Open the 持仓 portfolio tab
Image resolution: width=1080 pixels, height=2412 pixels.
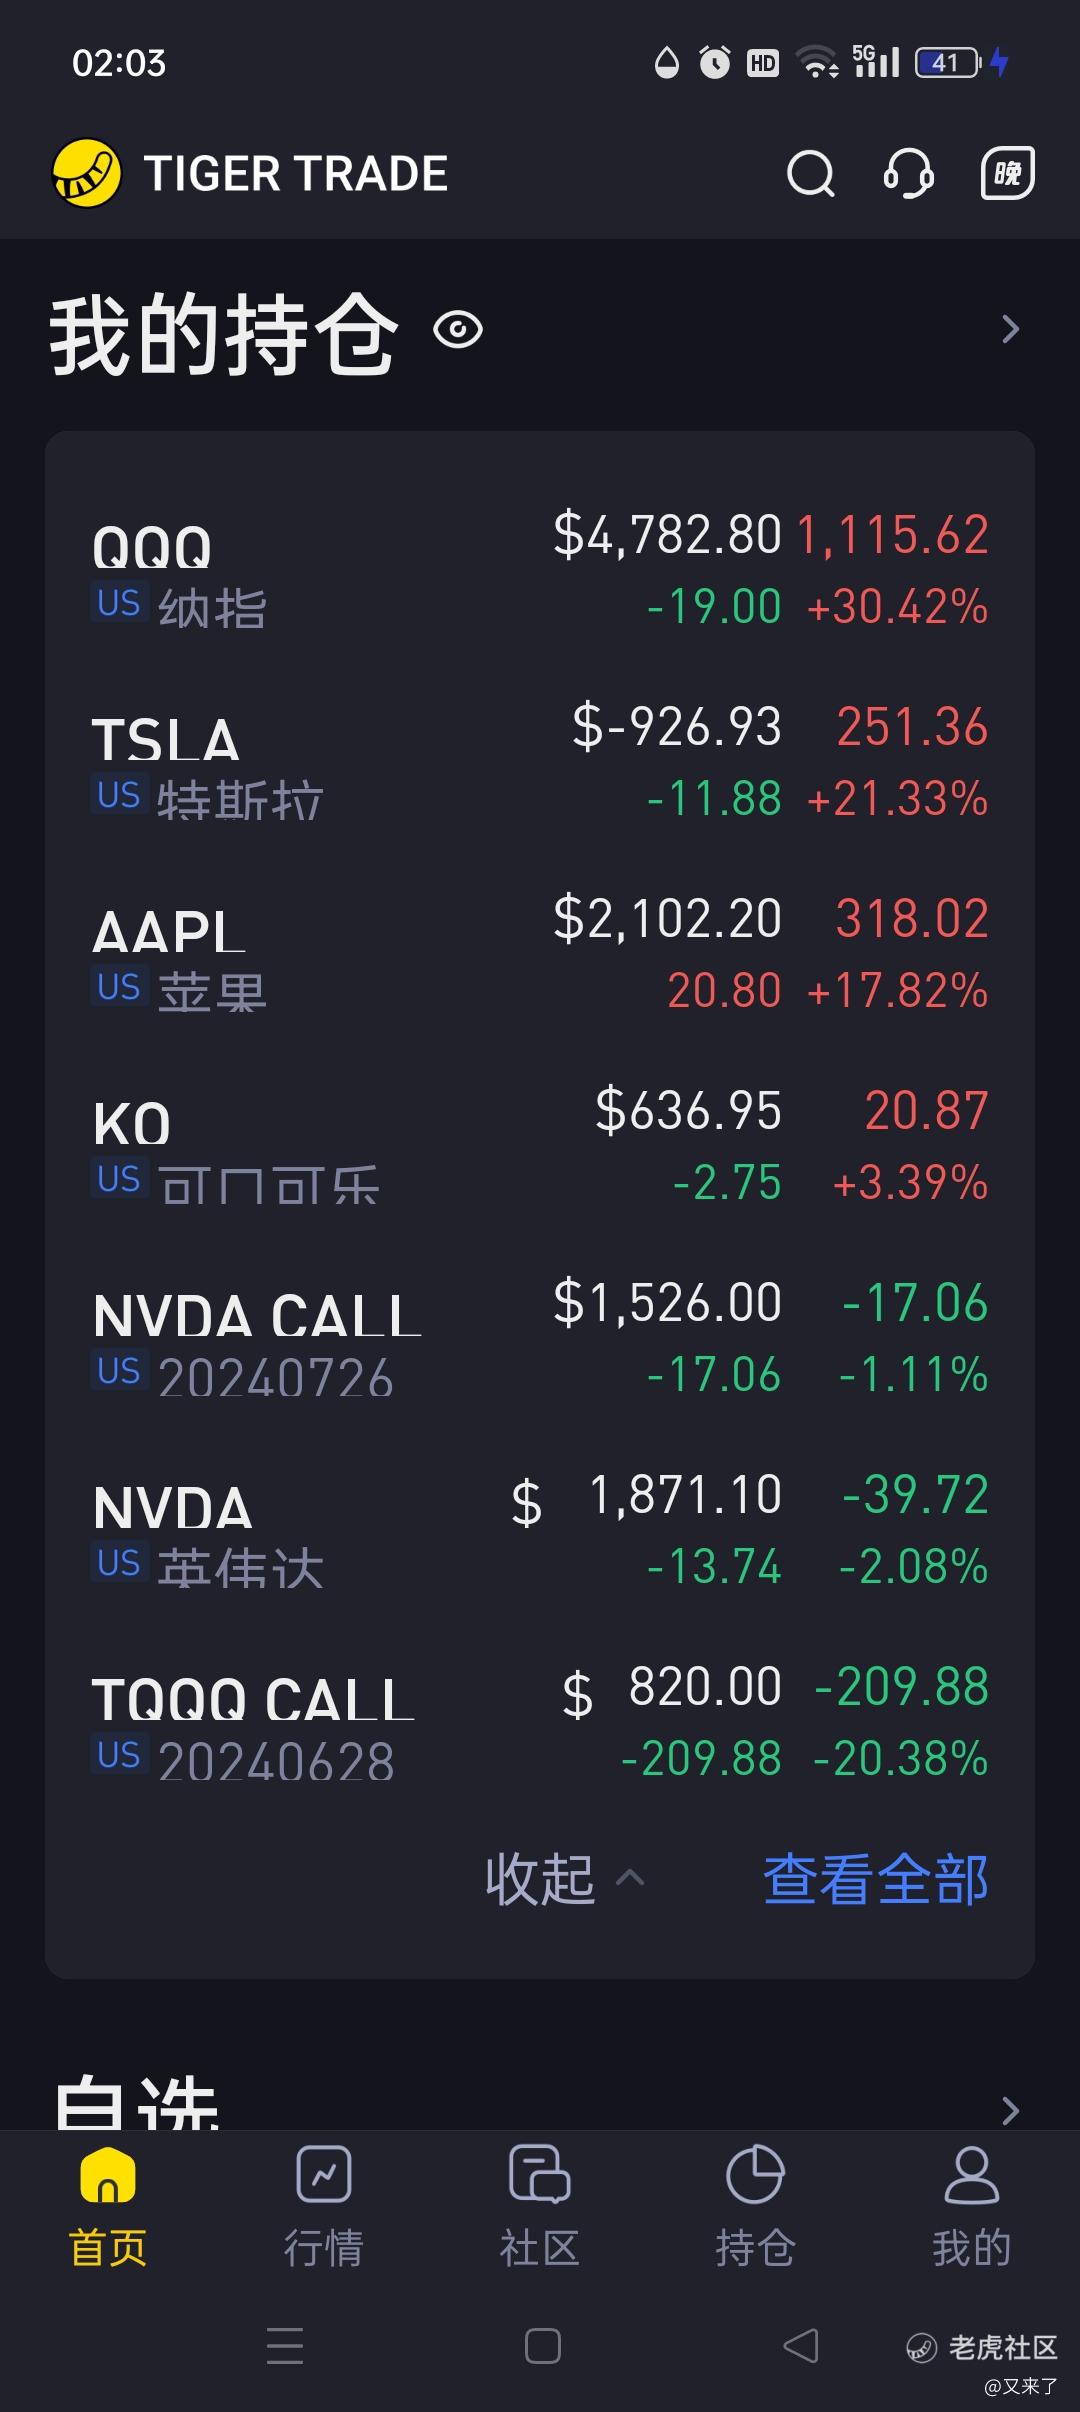coord(755,2207)
